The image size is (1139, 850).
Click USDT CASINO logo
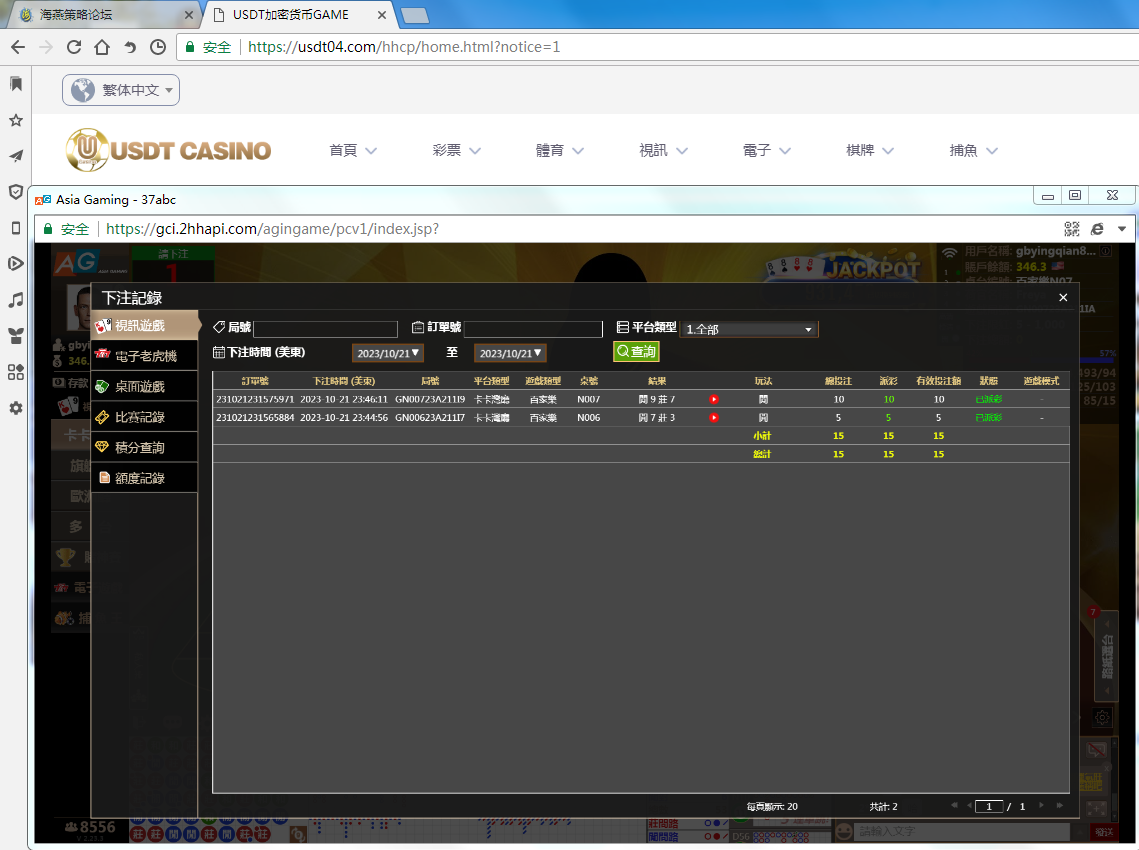[x=169, y=150]
